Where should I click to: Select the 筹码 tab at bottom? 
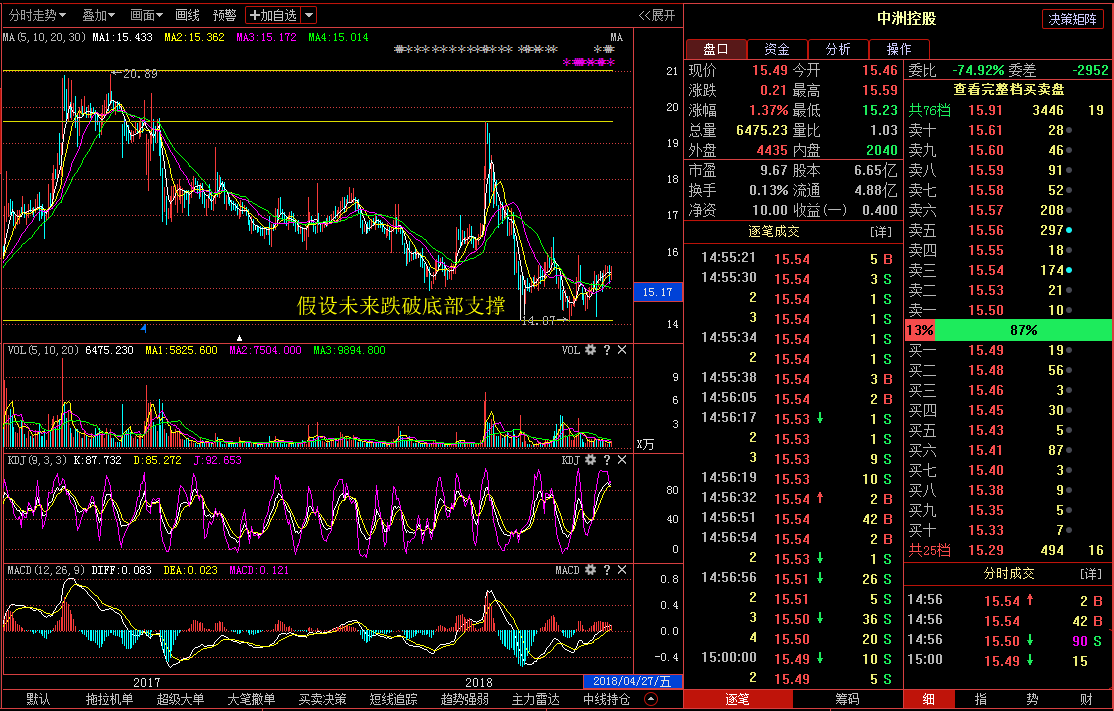pyautogui.click(x=847, y=699)
